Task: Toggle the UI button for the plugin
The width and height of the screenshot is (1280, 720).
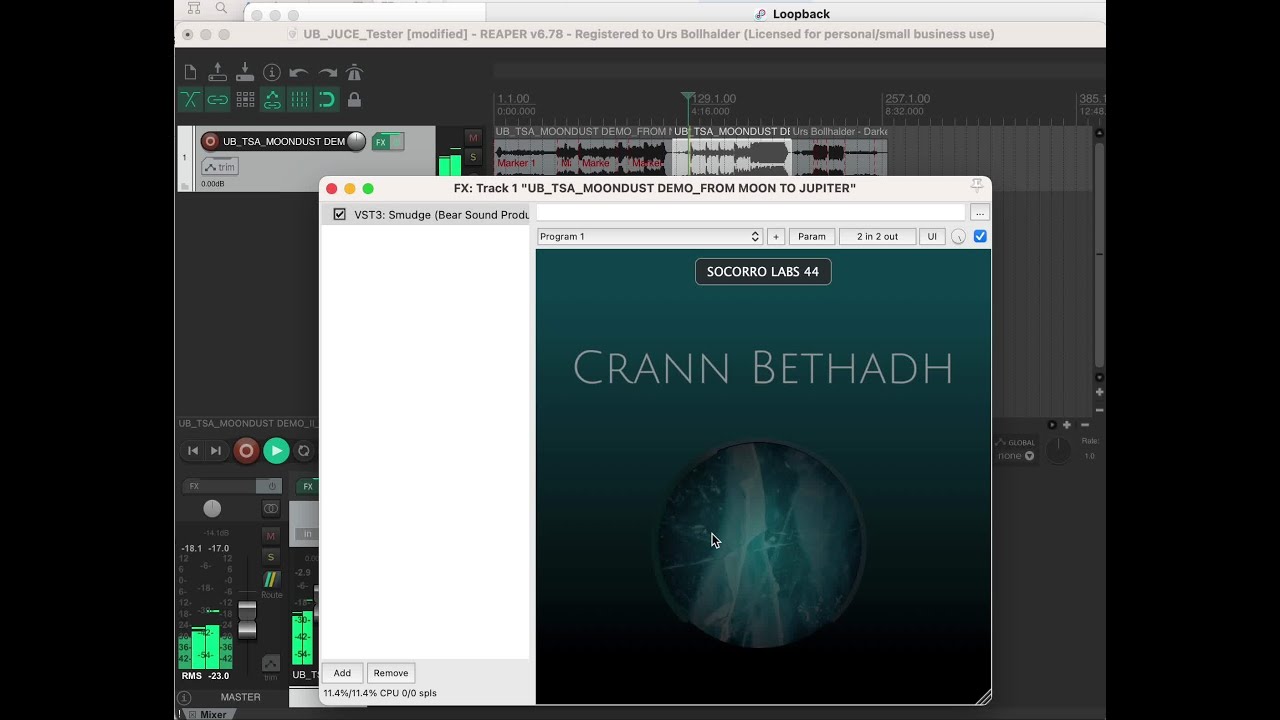Action: (932, 237)
